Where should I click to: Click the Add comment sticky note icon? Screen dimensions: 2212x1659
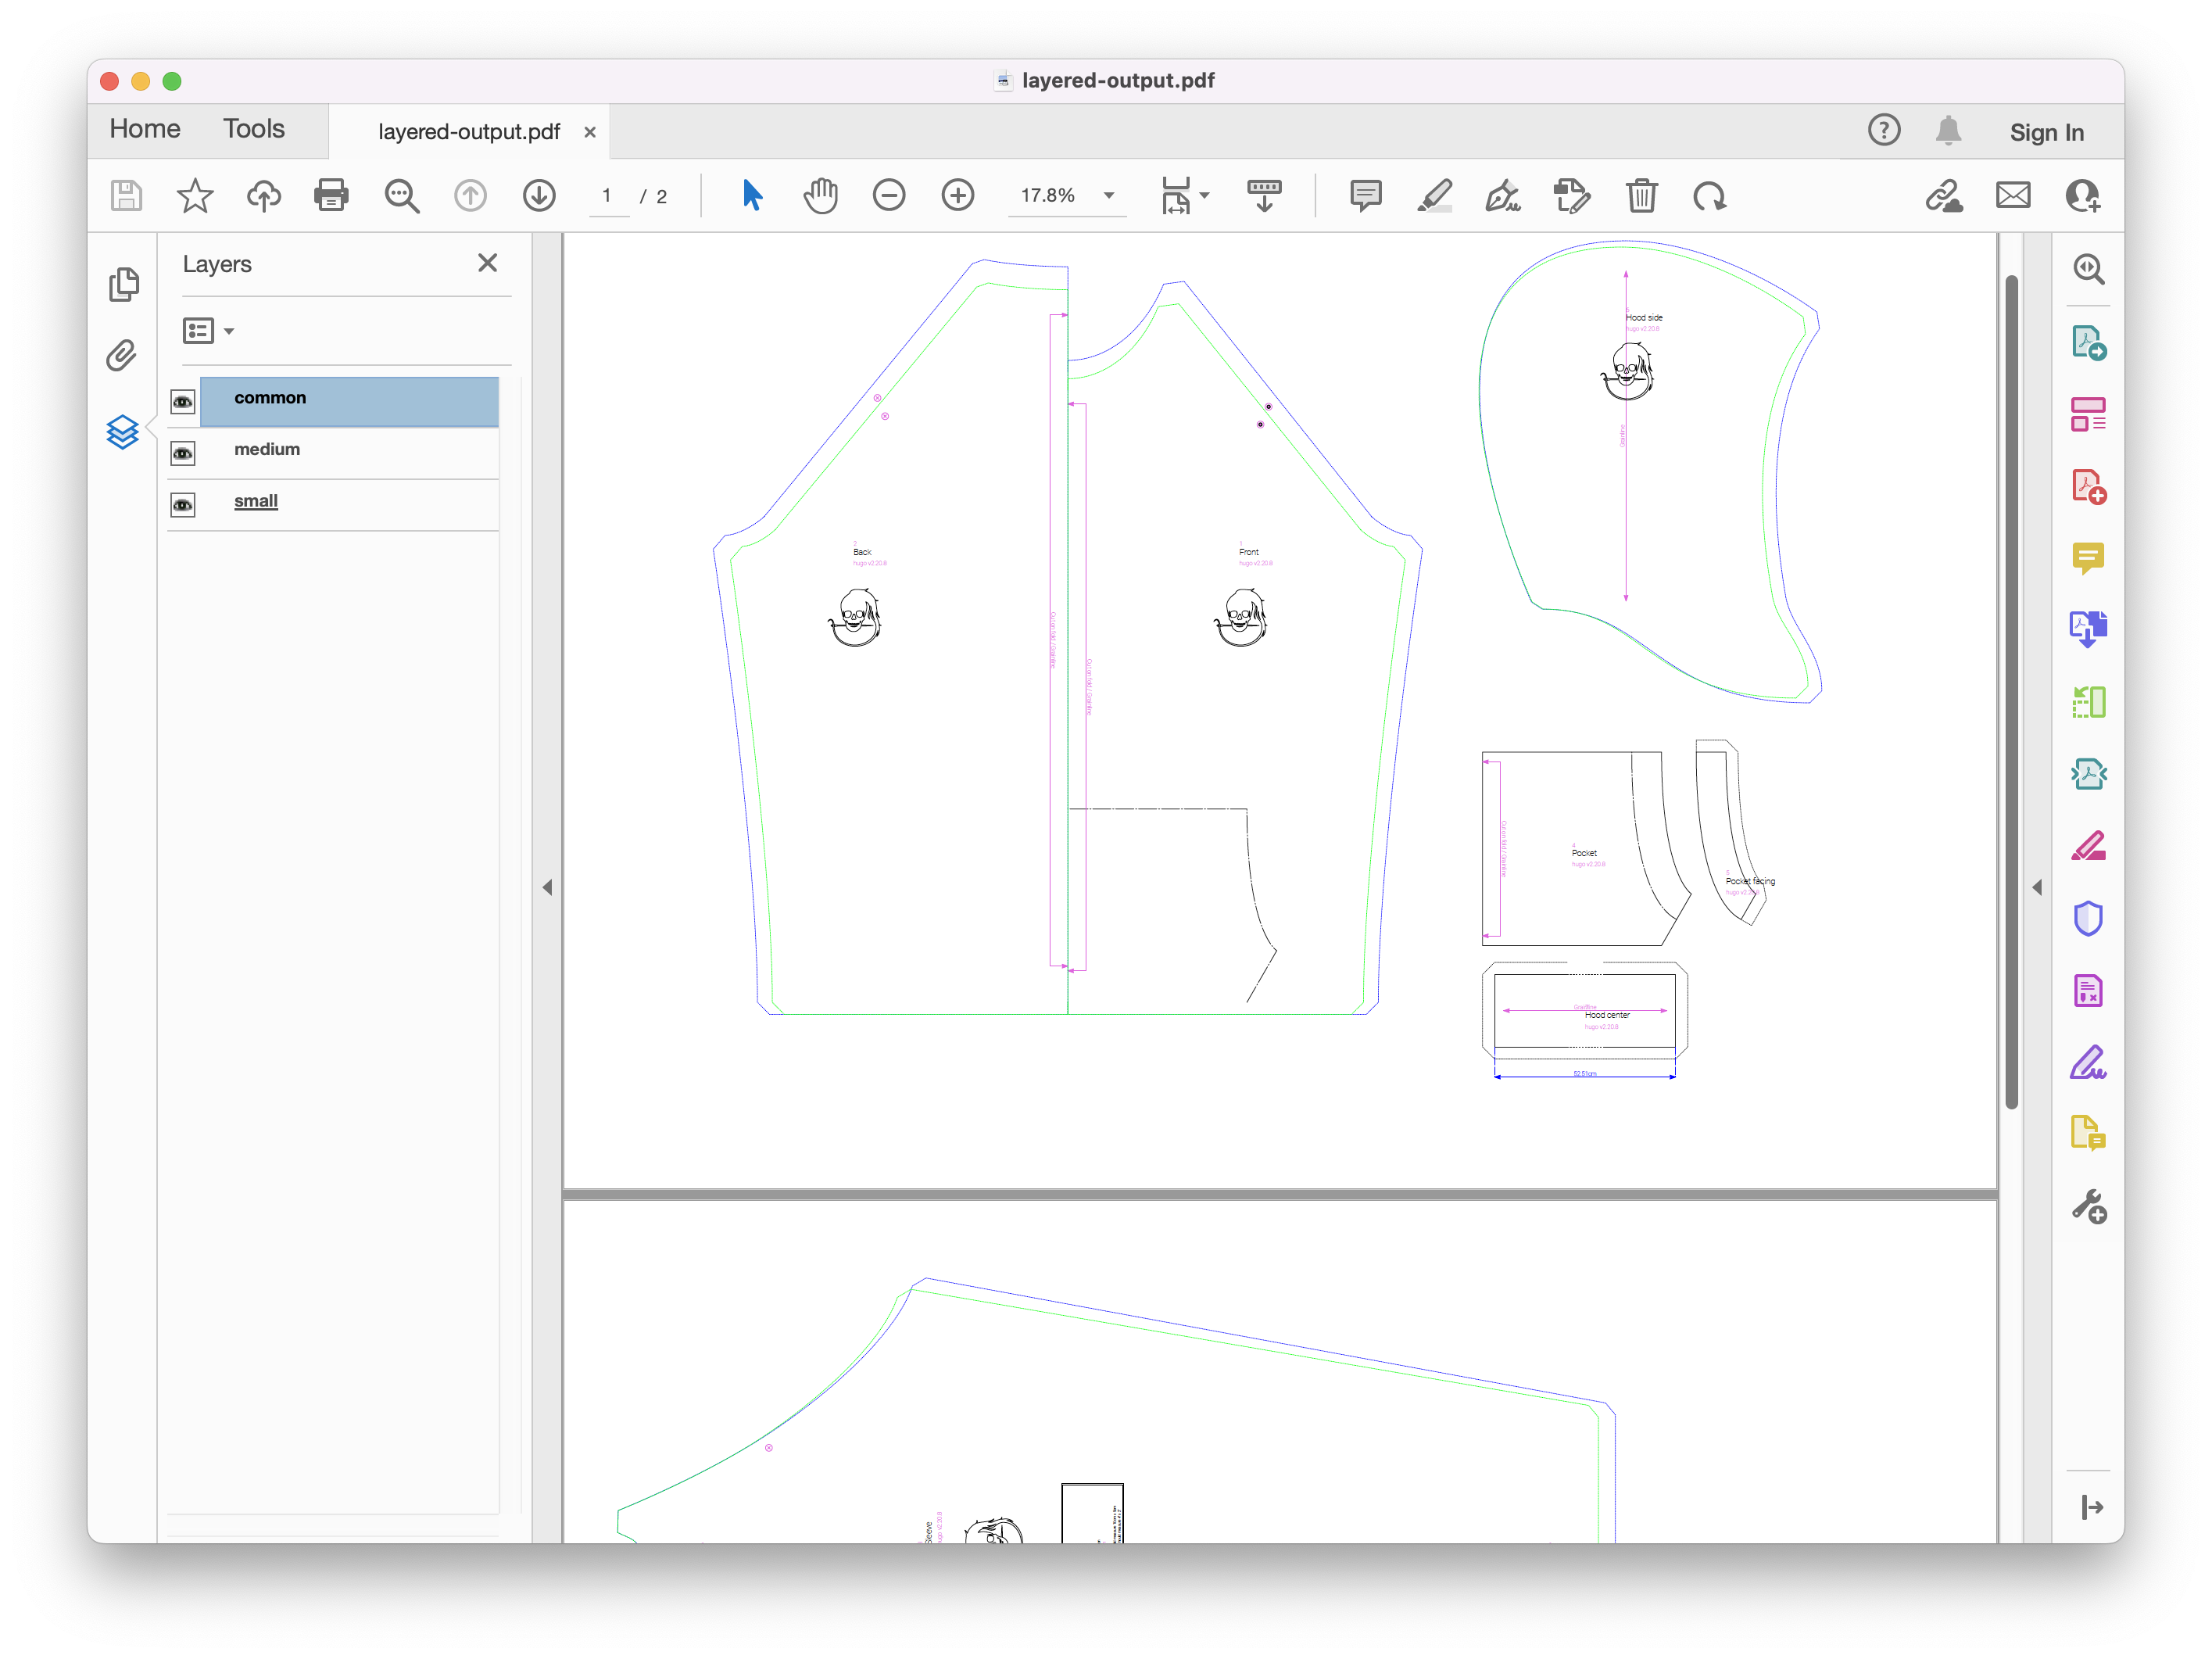tap(1365, 196)
